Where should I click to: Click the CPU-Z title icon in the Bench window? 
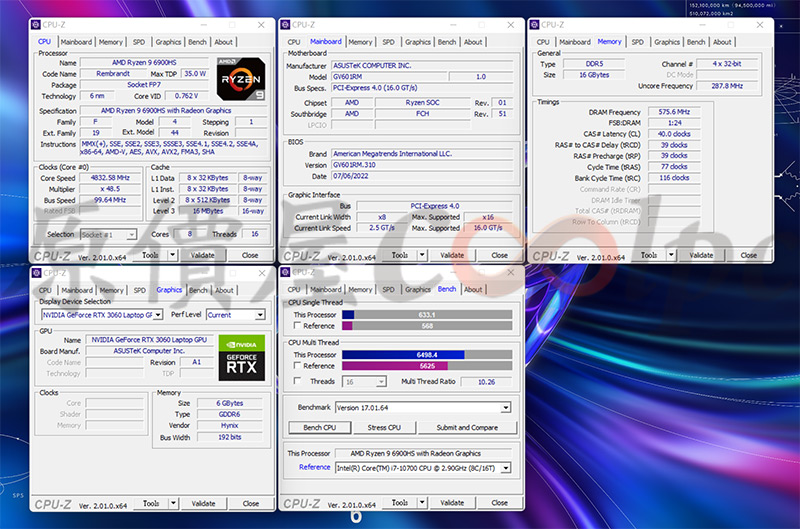286,272
